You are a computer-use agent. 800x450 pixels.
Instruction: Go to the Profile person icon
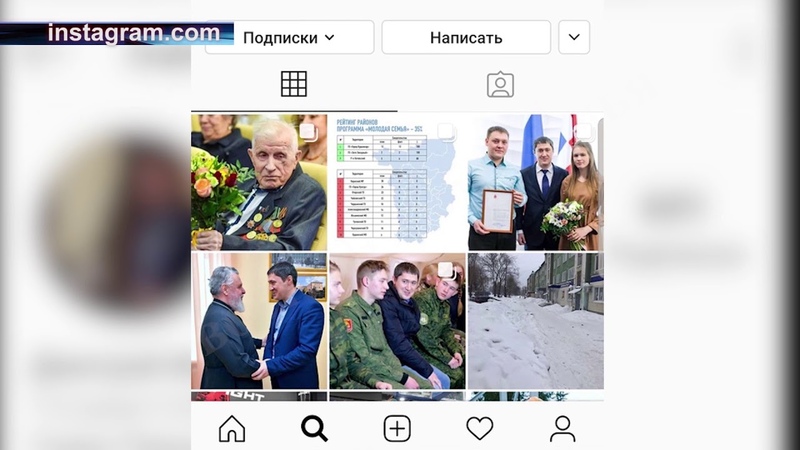click(x=562, y=429)
